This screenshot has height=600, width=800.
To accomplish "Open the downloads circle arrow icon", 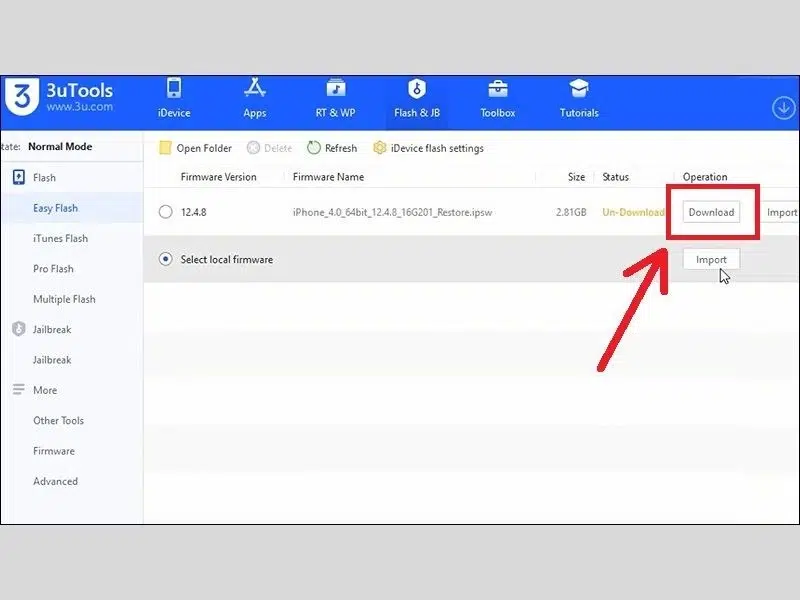I will [x=783, y=108].
